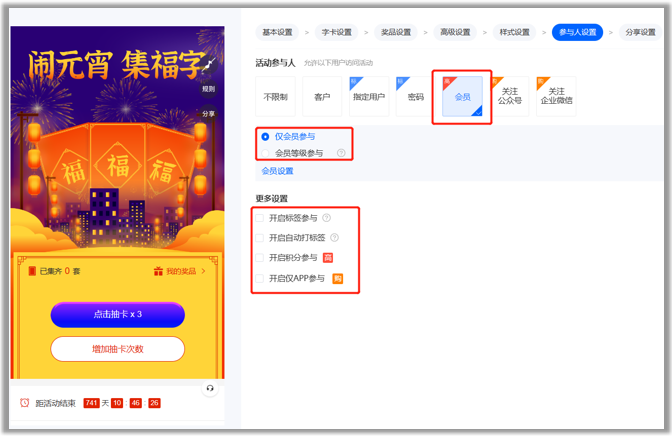Click the 741 days countdown value
The width and height of the screenshot is (672, 436).
click(91, 403)
